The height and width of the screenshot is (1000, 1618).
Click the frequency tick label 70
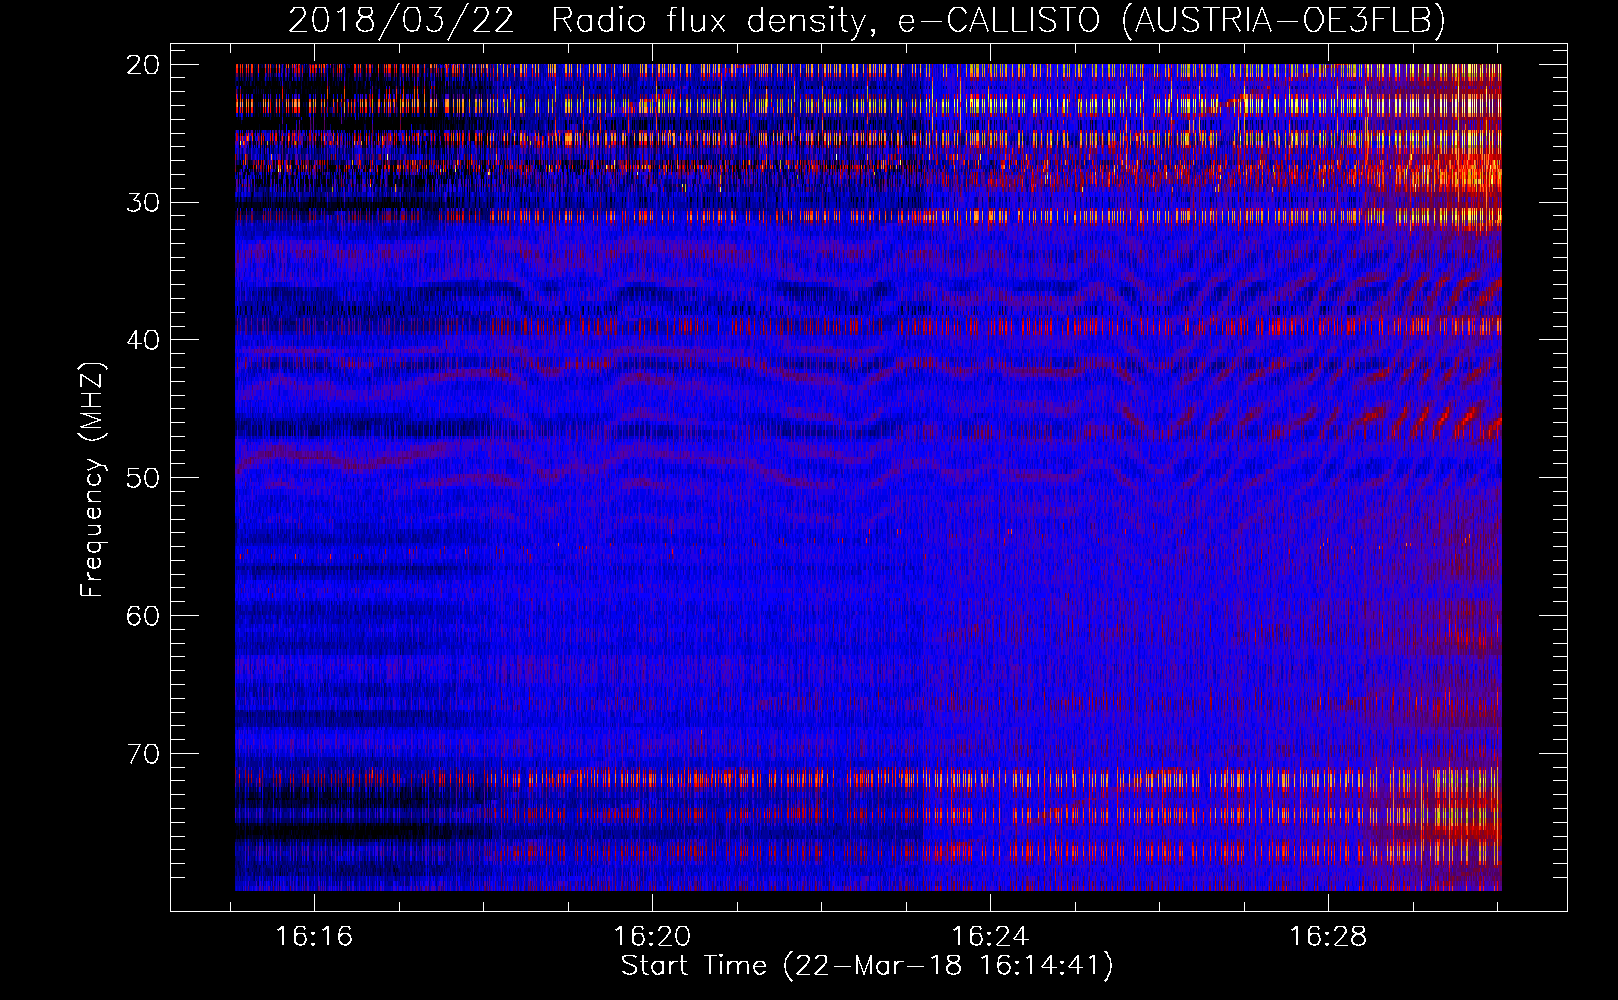pos(143,754)
